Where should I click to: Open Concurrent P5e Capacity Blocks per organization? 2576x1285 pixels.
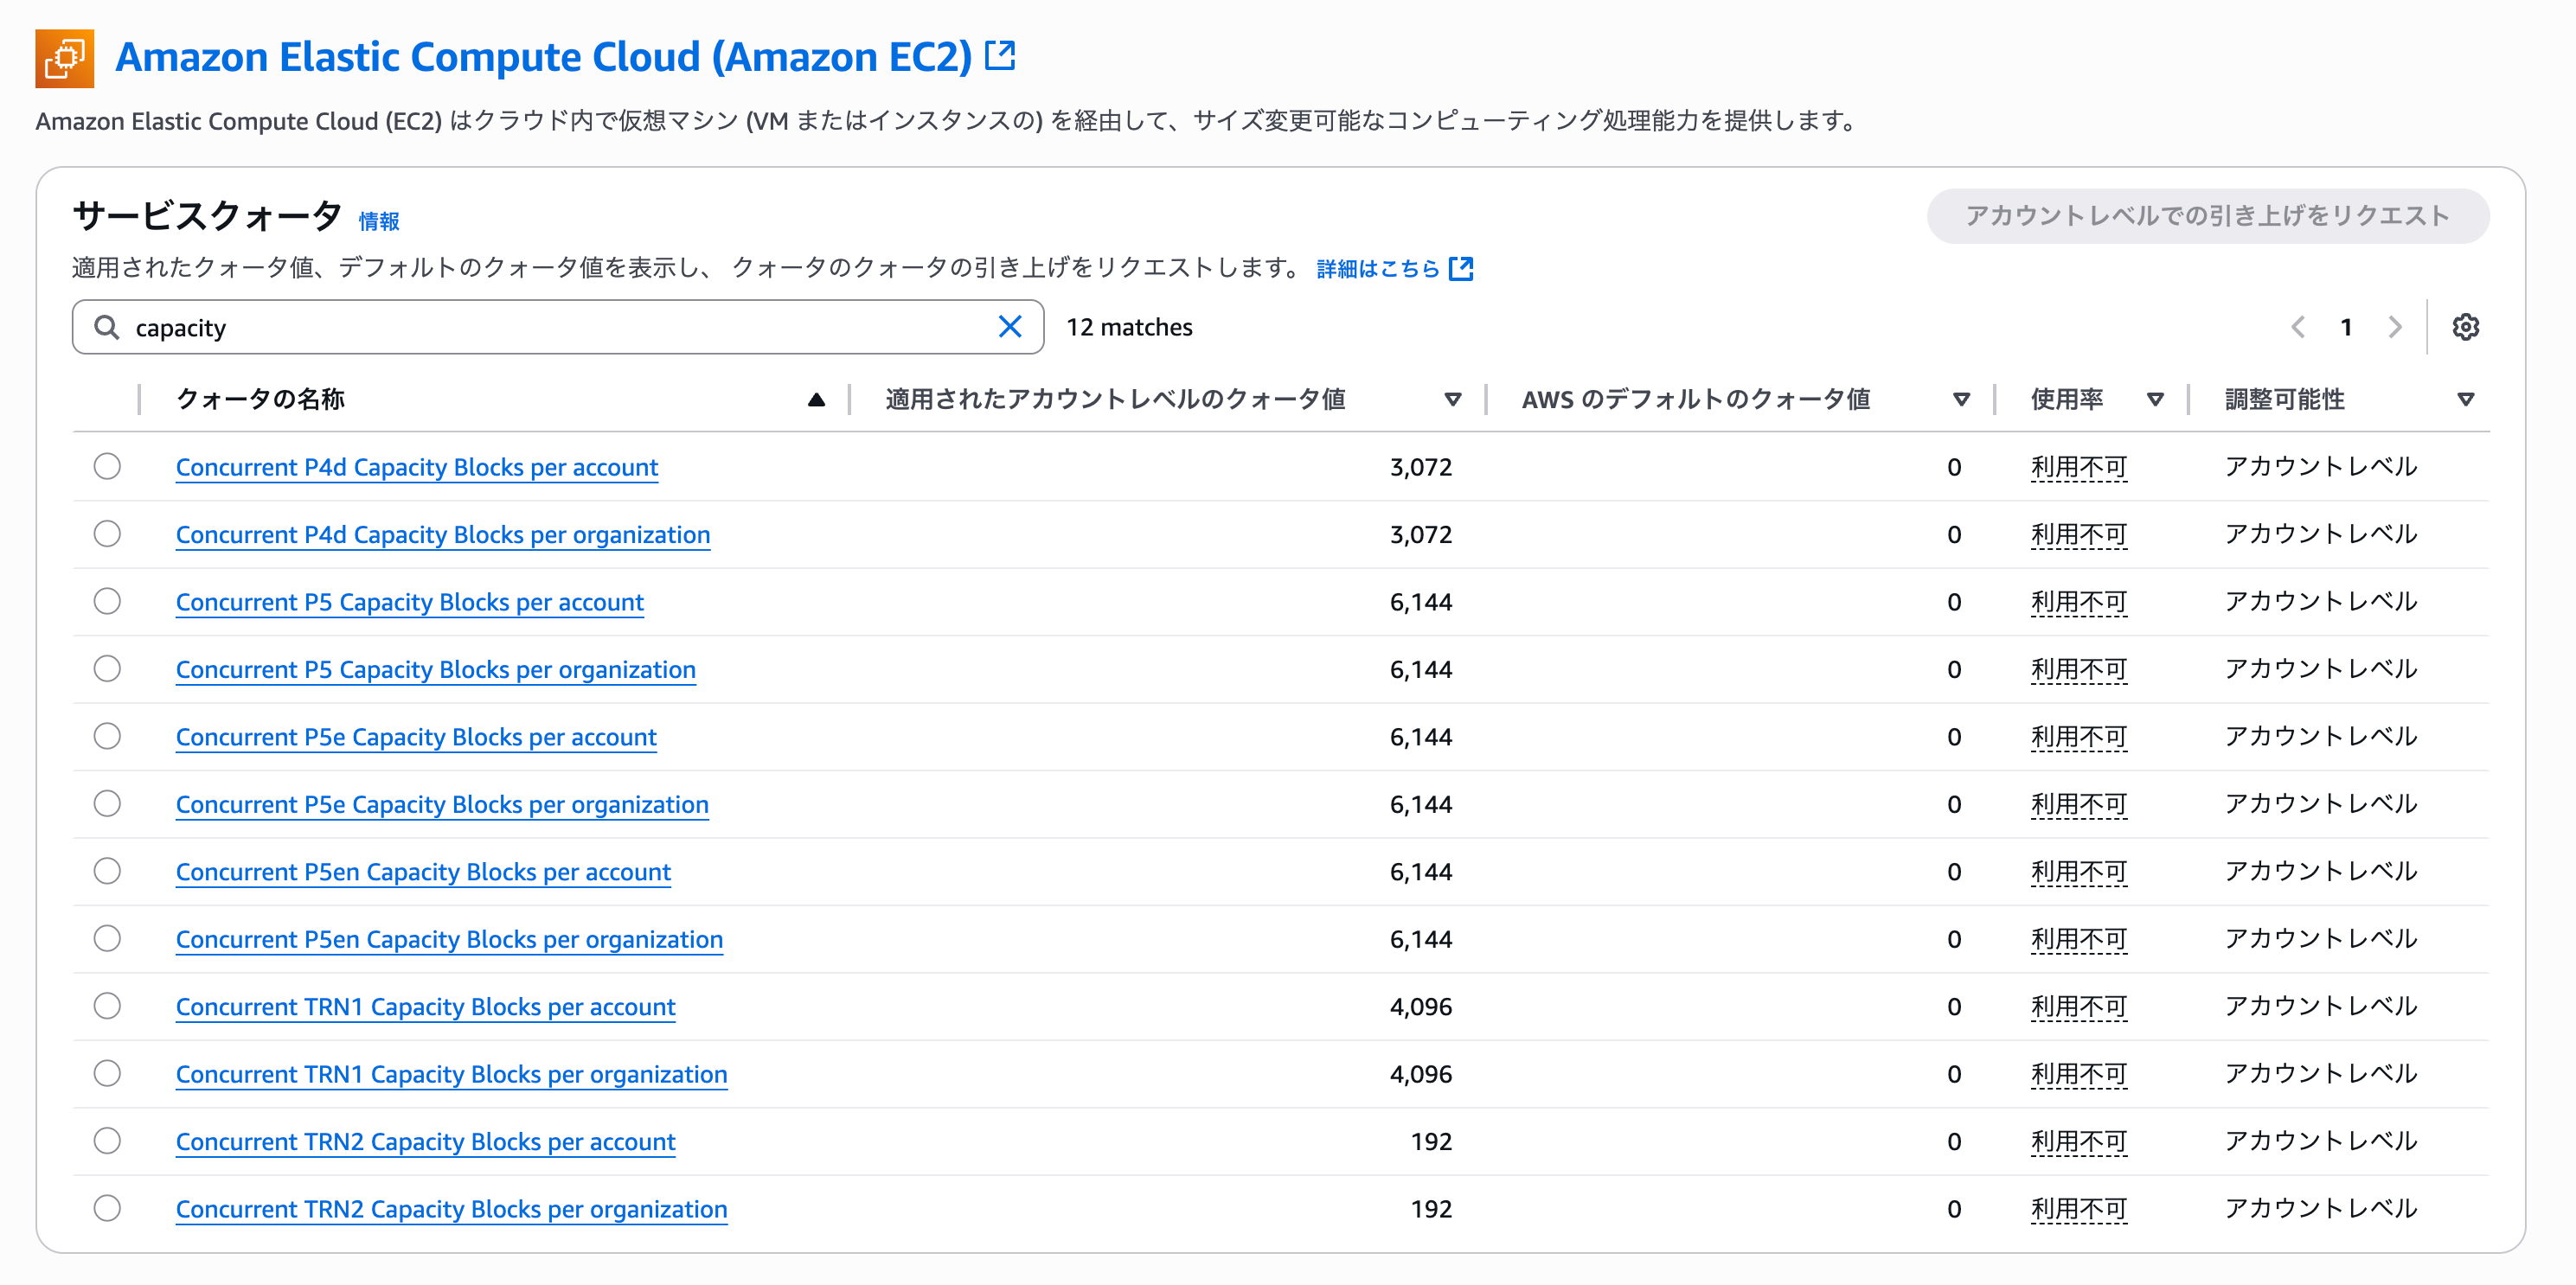442,804
